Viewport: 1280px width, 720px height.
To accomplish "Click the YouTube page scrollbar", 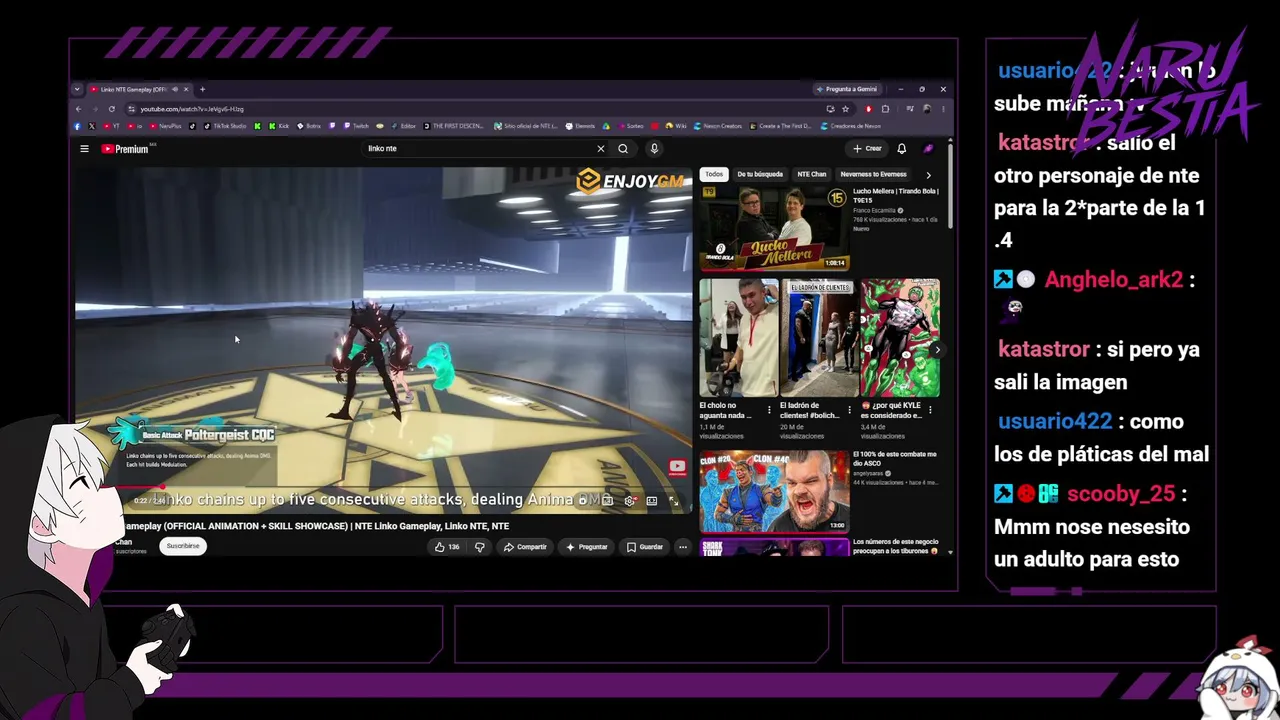I will click(950, 186).
